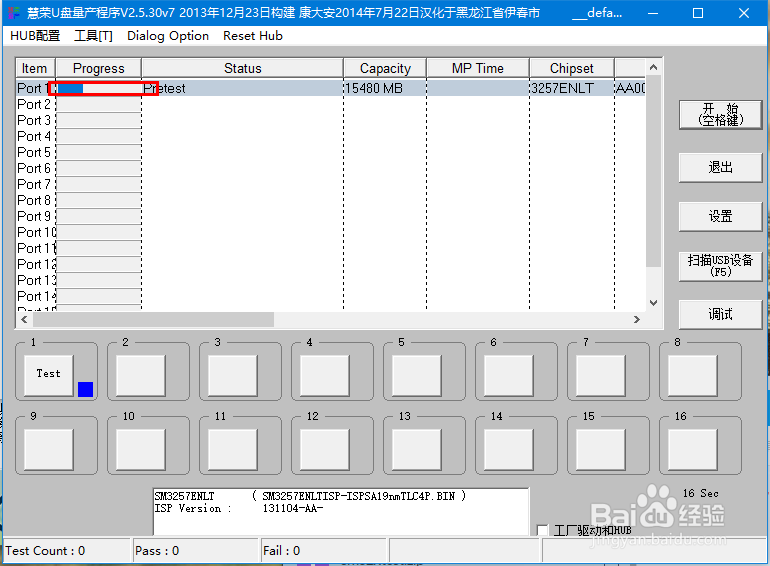The height and width of the screenshot is (566, 770).
Task: Click the Chipset column header
Action: [572, 68]
